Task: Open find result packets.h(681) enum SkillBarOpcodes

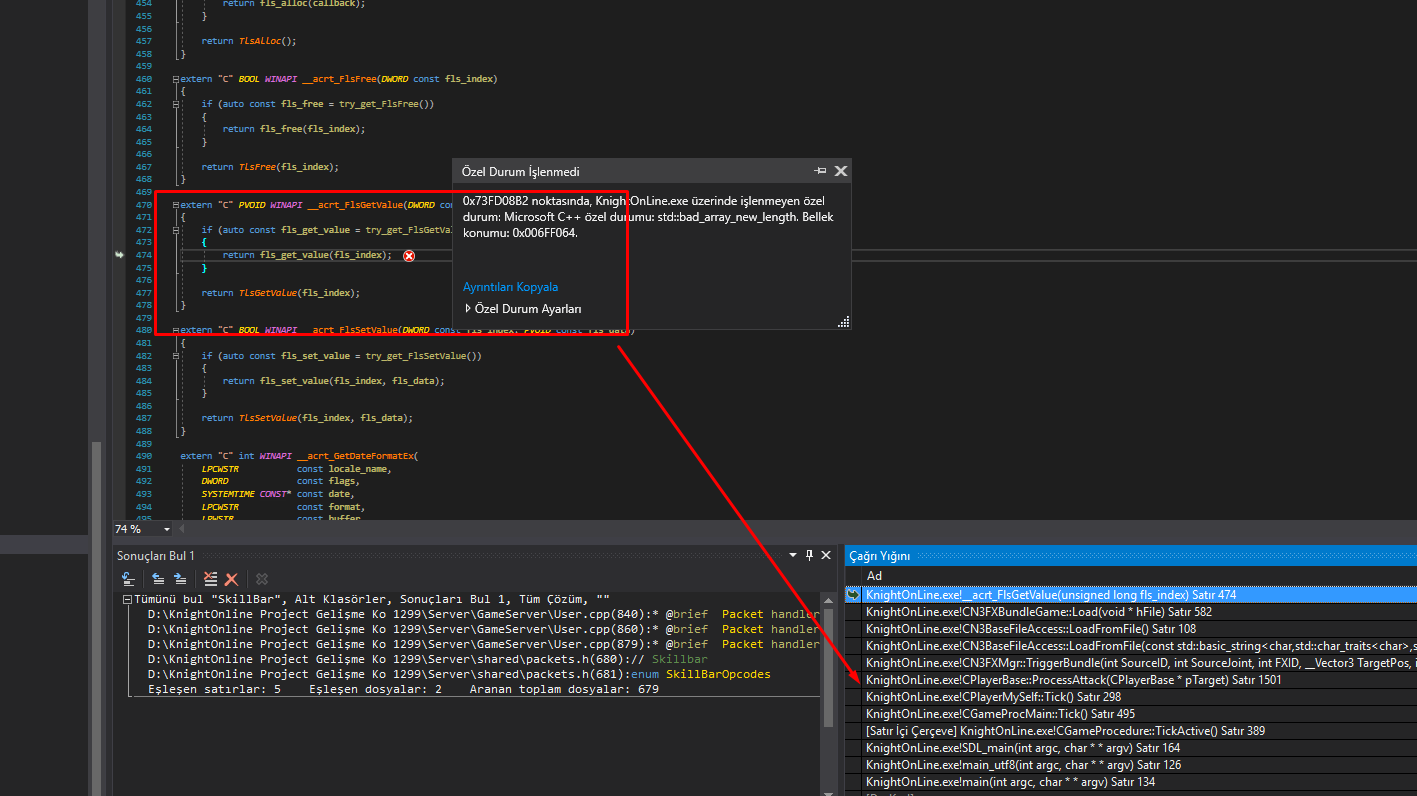Action: tap(459, 674)
